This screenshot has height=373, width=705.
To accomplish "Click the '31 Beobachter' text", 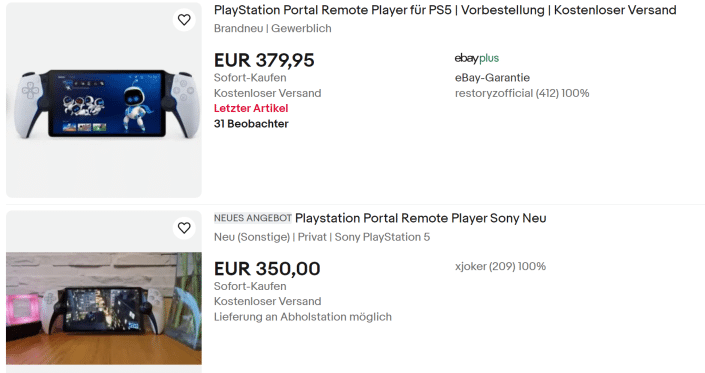I will point(251,124).
